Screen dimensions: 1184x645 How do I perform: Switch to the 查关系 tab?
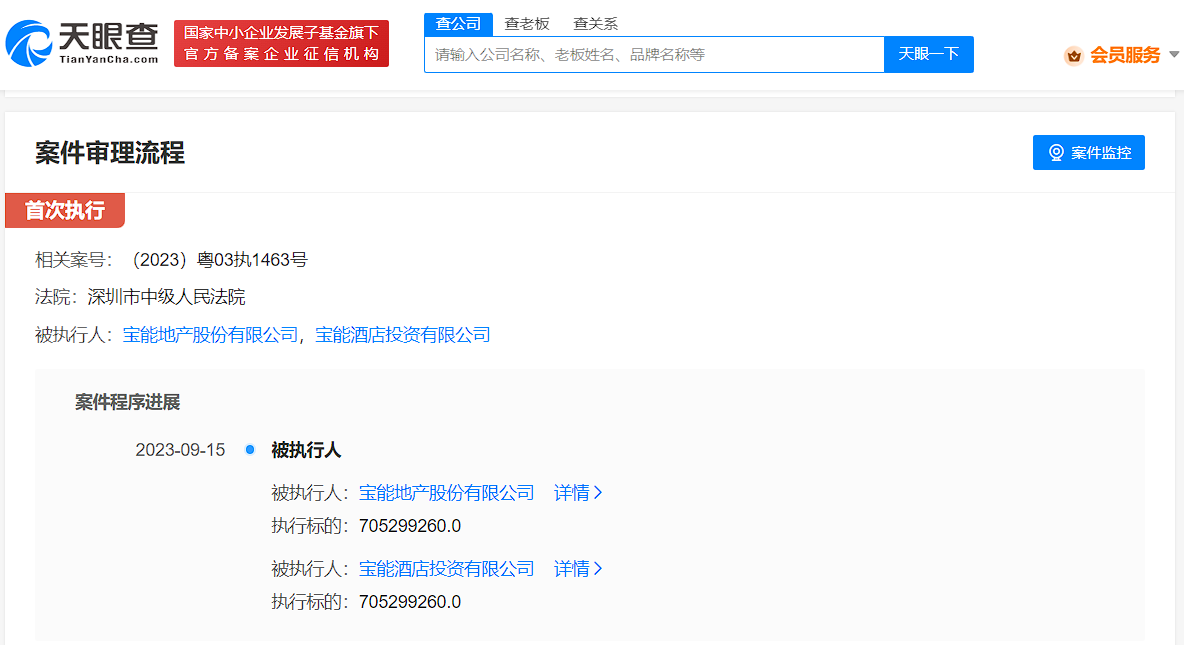click(x=596, y=24)
